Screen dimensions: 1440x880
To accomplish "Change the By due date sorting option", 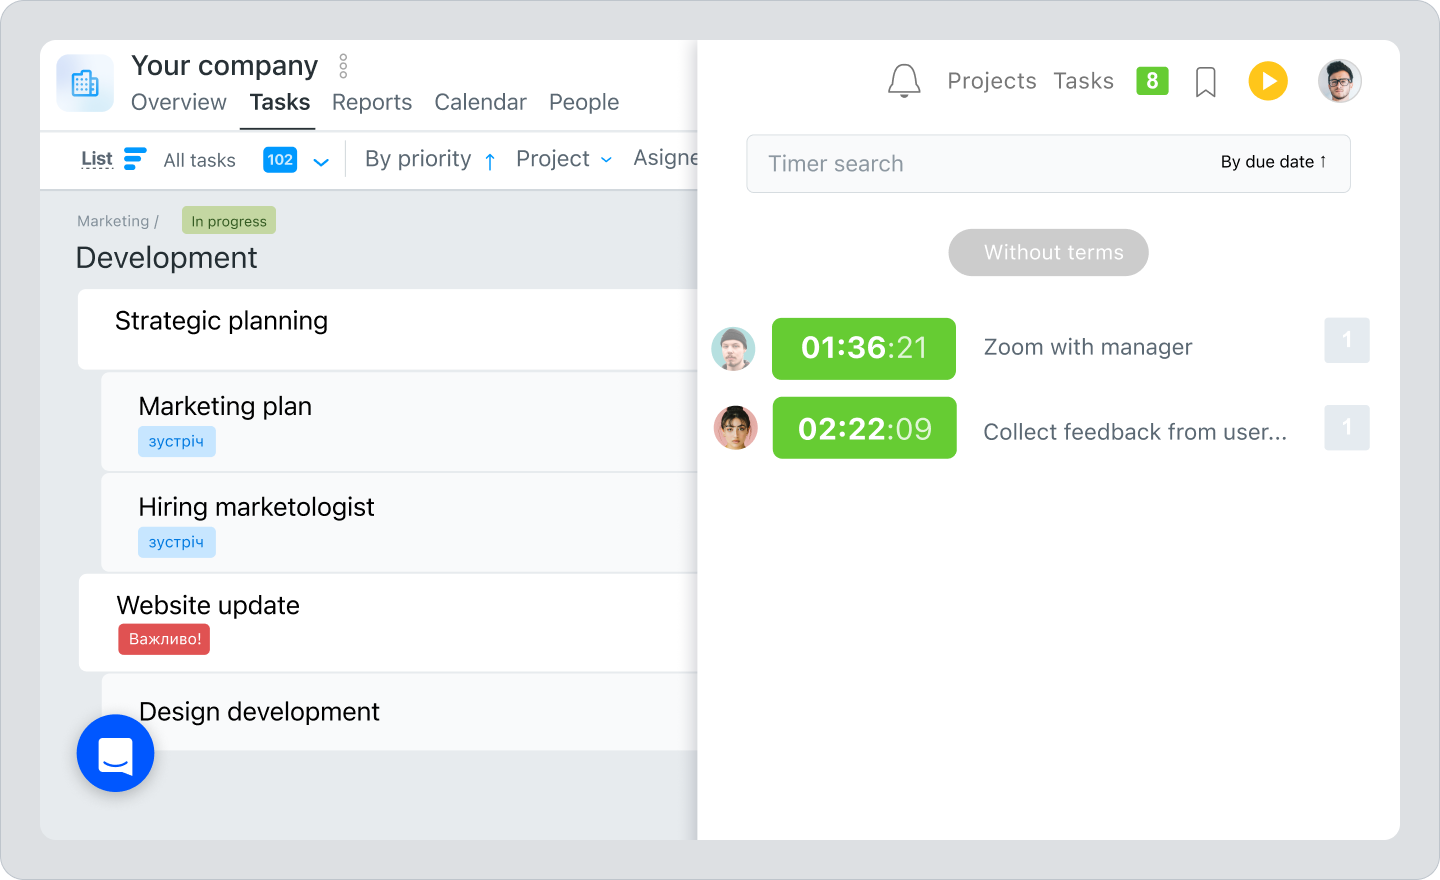I will tap(1271, 162).
